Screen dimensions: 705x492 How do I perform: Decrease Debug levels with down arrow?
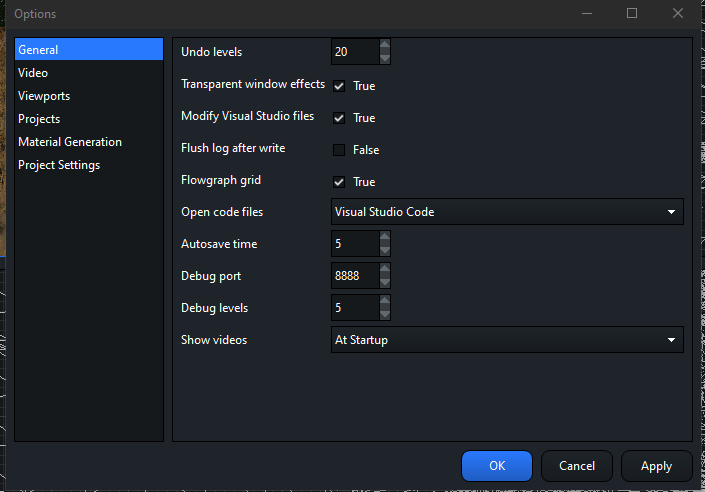pyautogui.click(x=385, y=314)
